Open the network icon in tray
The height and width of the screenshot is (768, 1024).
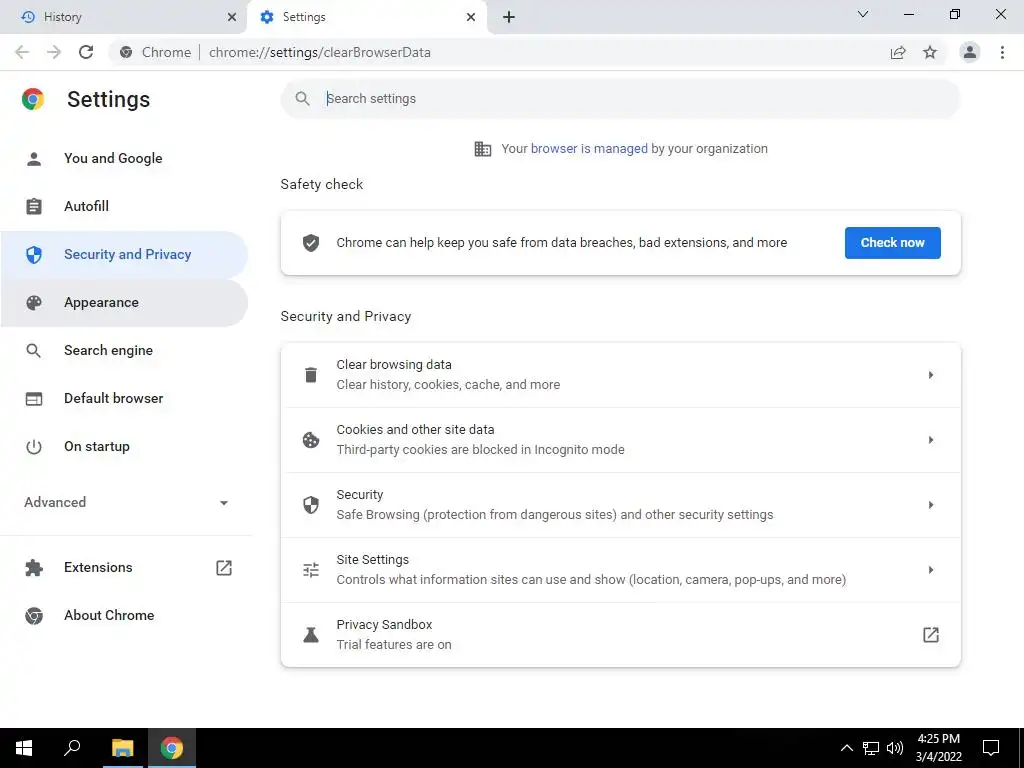pos(871,748)
